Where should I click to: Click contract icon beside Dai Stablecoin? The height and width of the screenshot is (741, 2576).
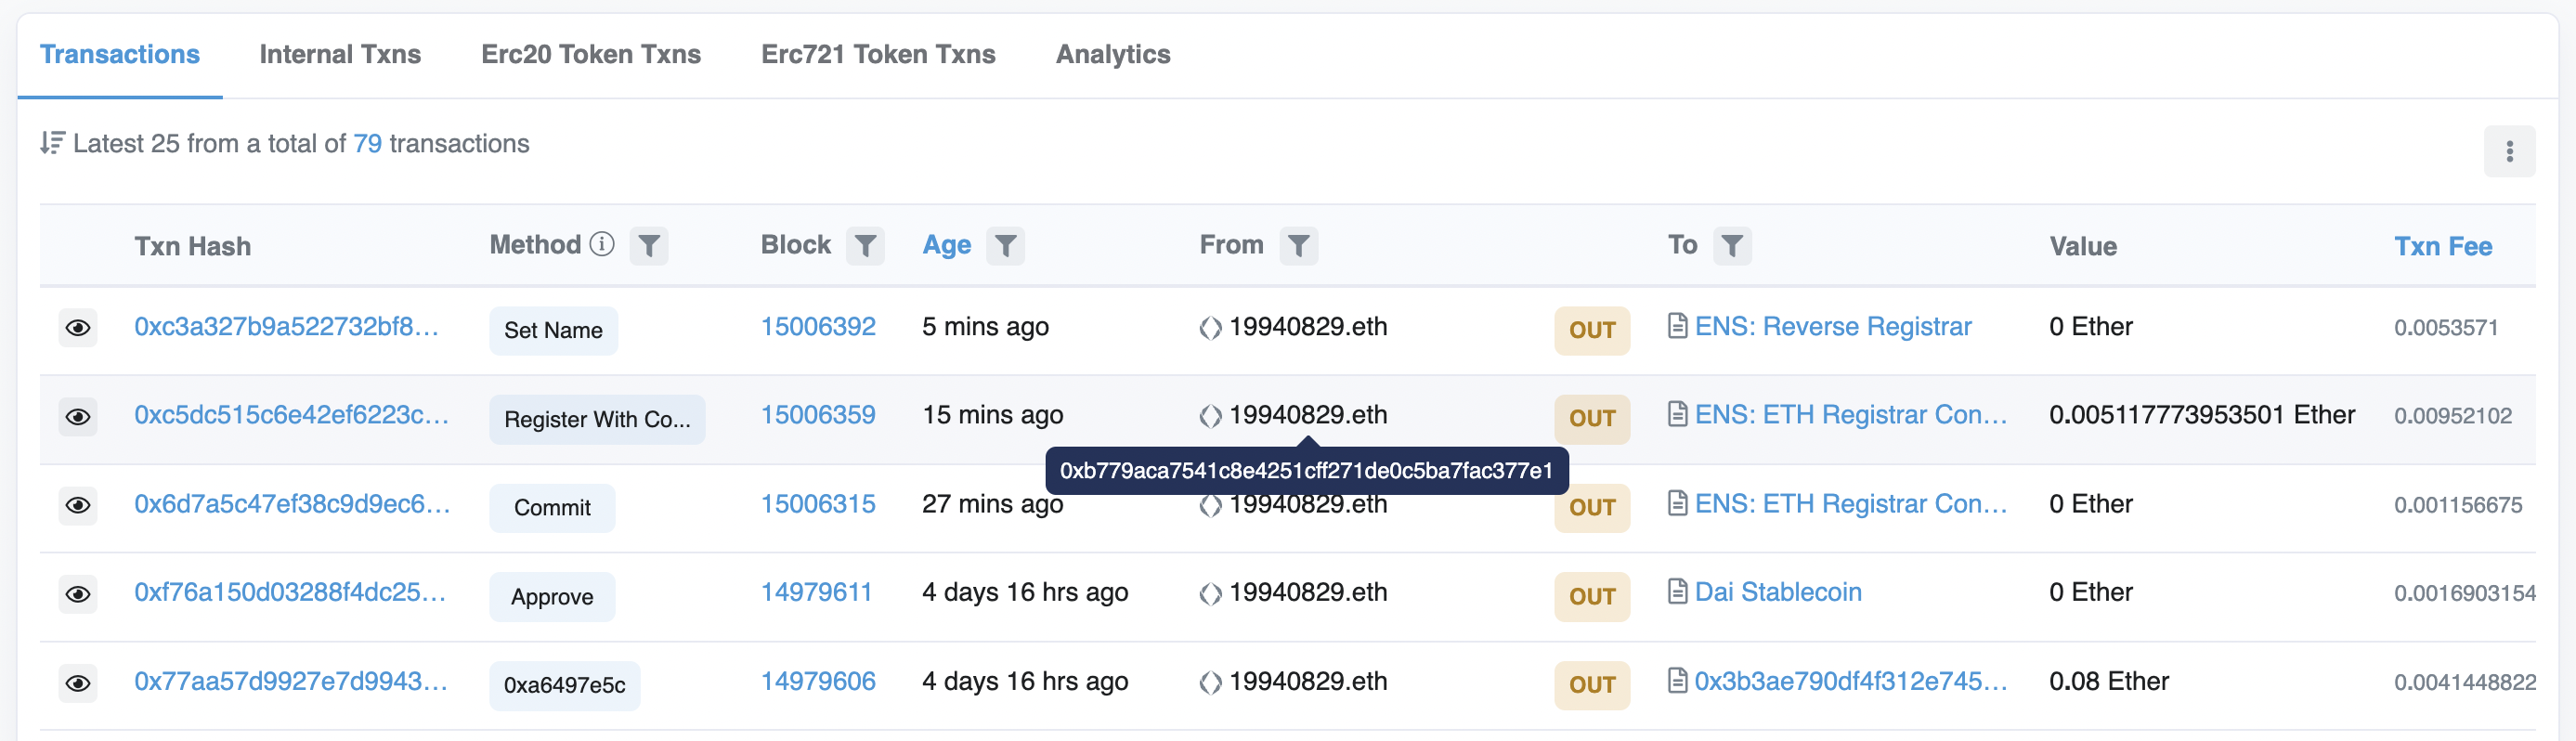click(x=1677, y=592)
